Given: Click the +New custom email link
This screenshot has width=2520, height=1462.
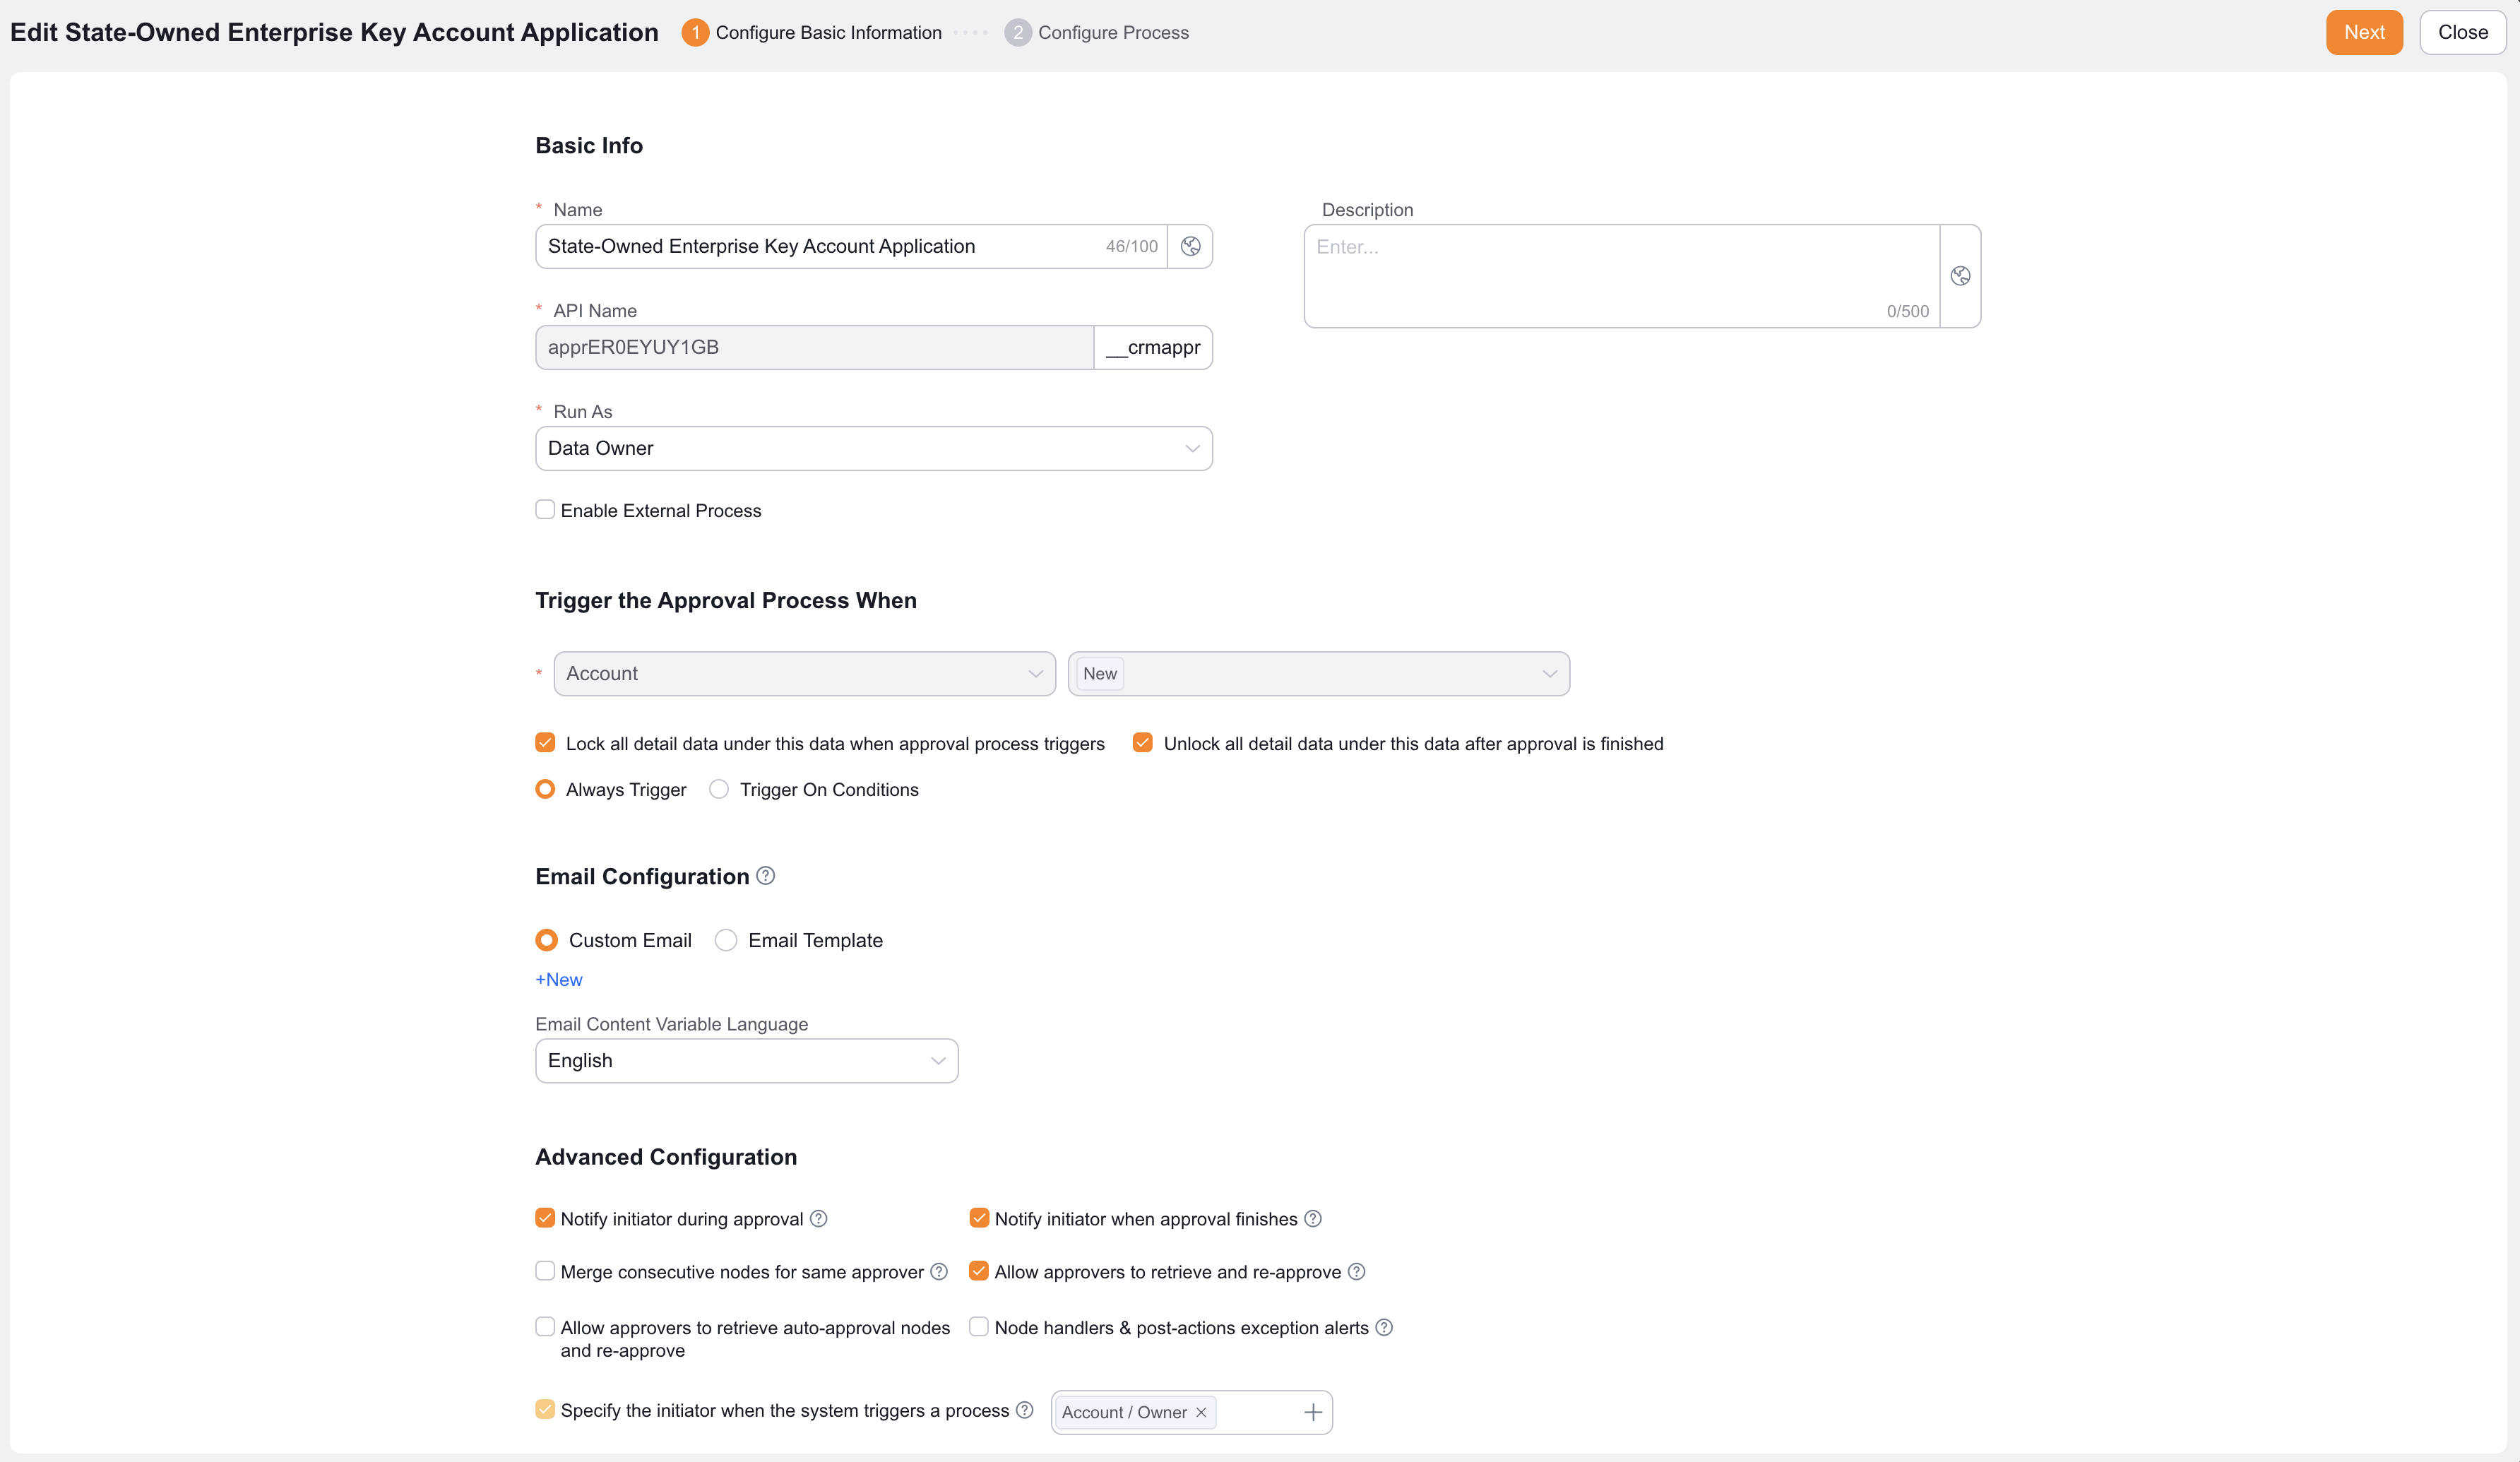Looking at the screenshot, I should pyautogui.click(x=559, y=980).
